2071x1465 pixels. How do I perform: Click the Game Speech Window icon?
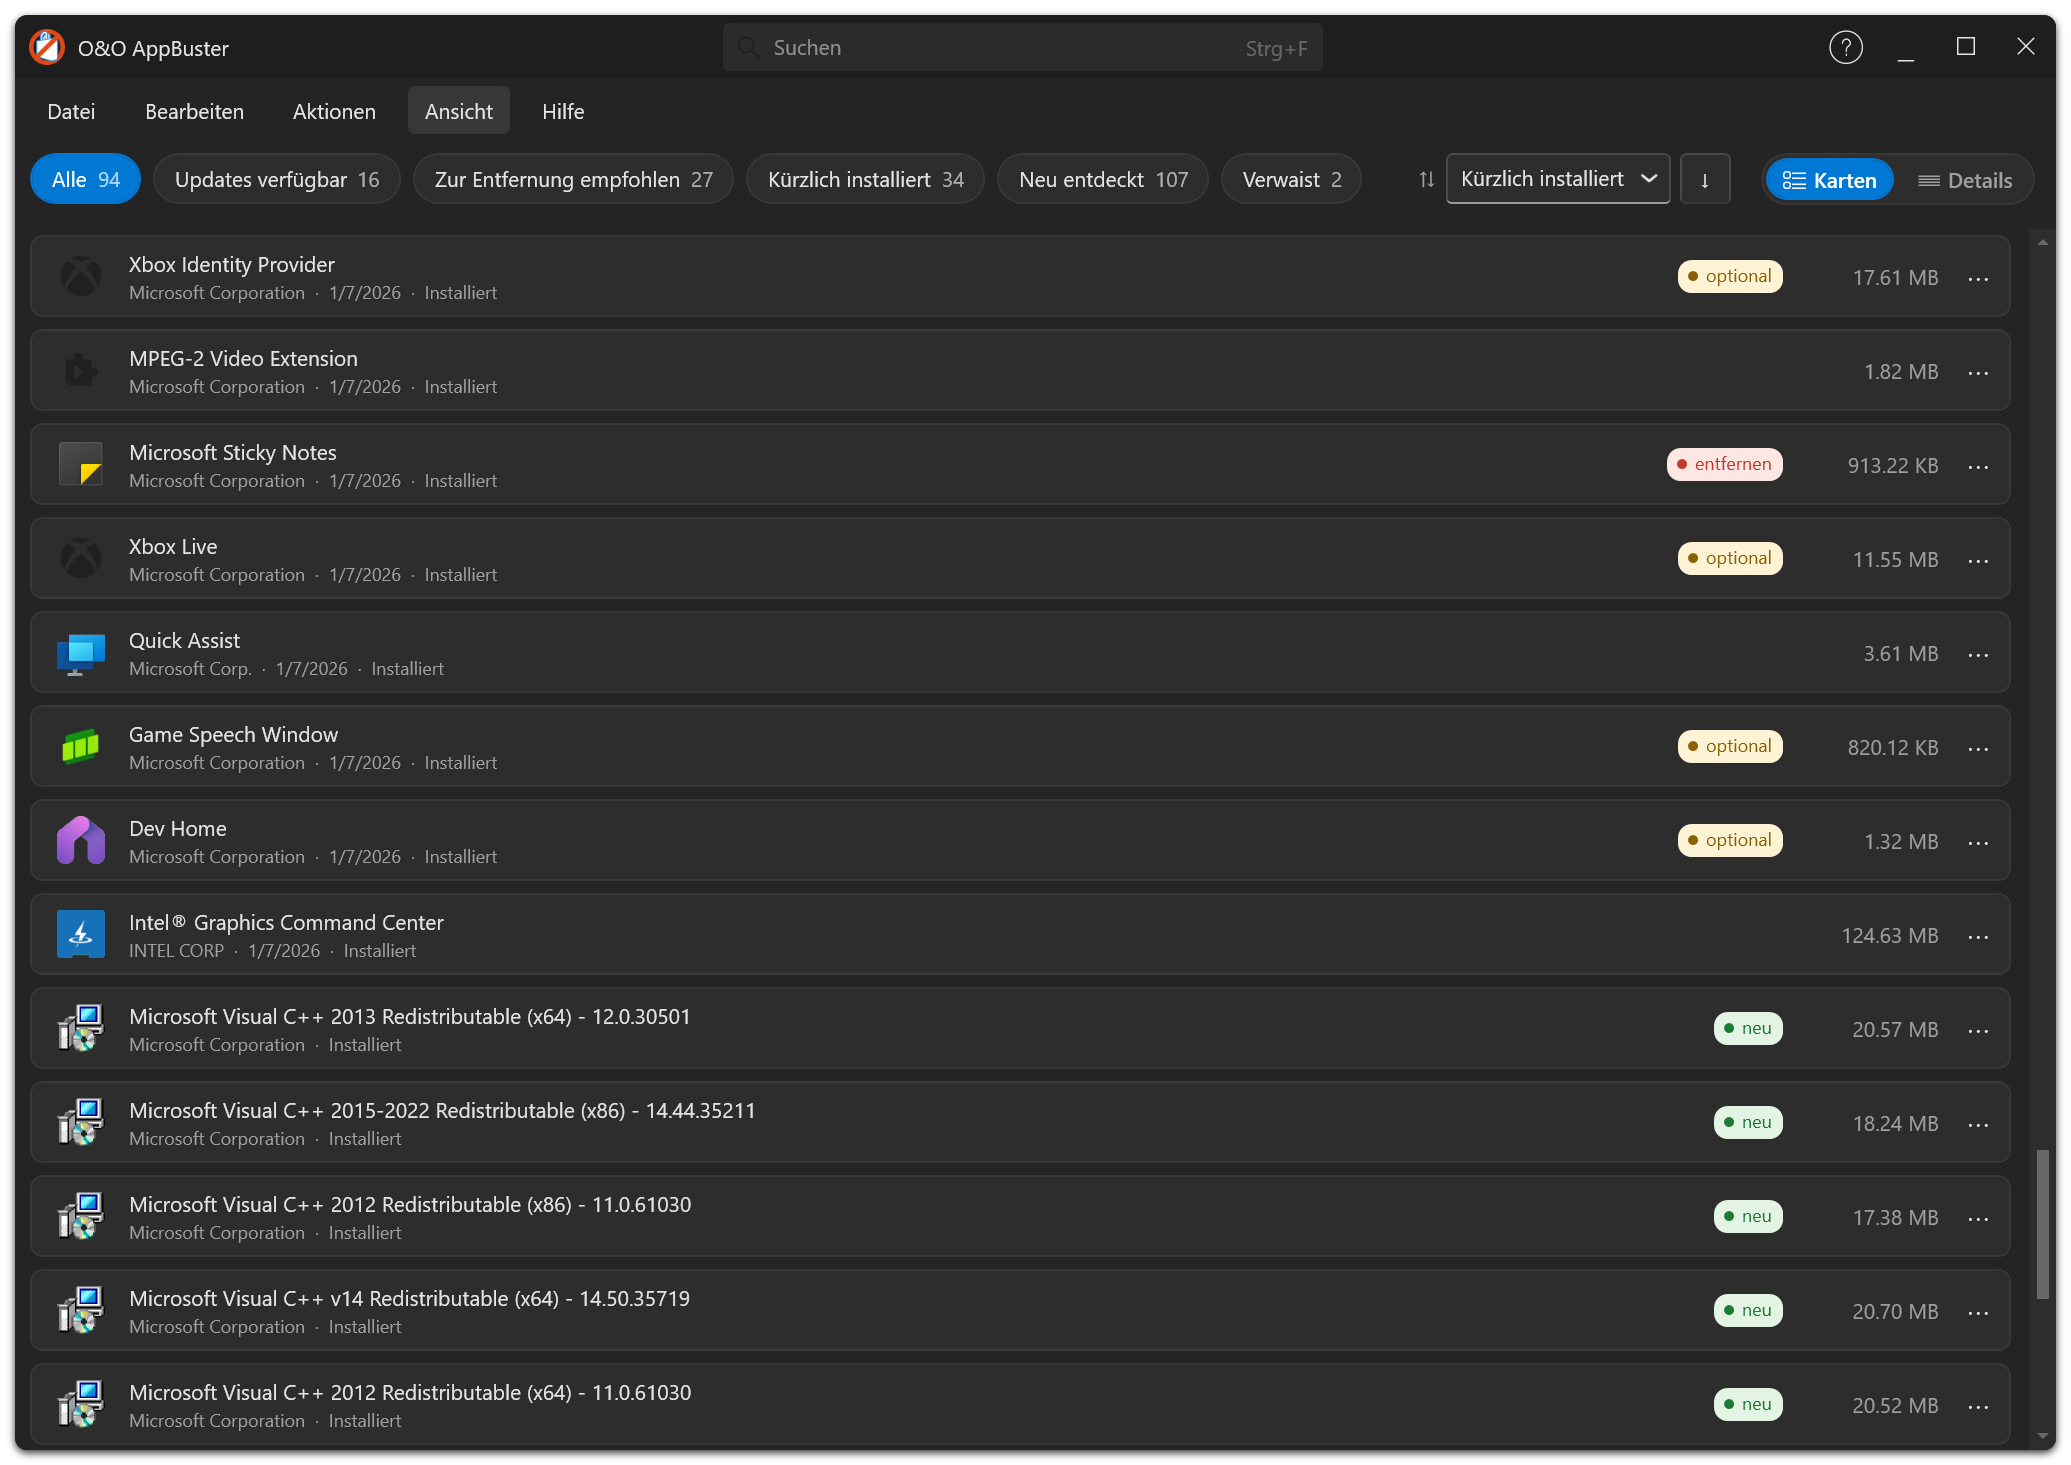[x=81, y=747]
